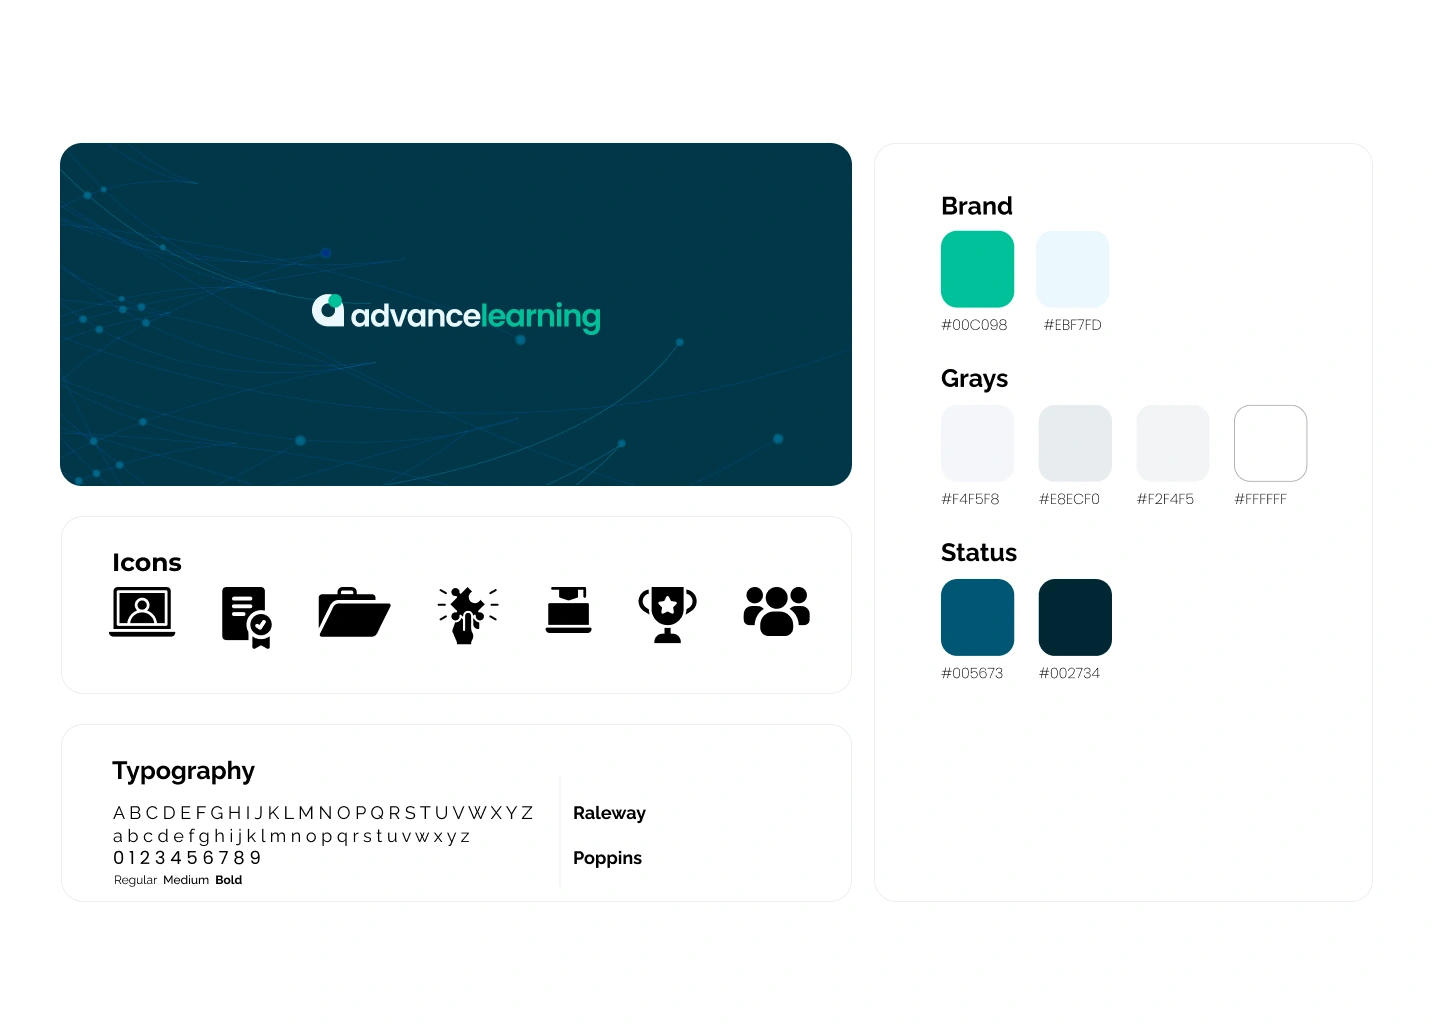Viewport: 1440px width, 1024px height.
Task: Click the Raleway font name
Action: [609, 813]
